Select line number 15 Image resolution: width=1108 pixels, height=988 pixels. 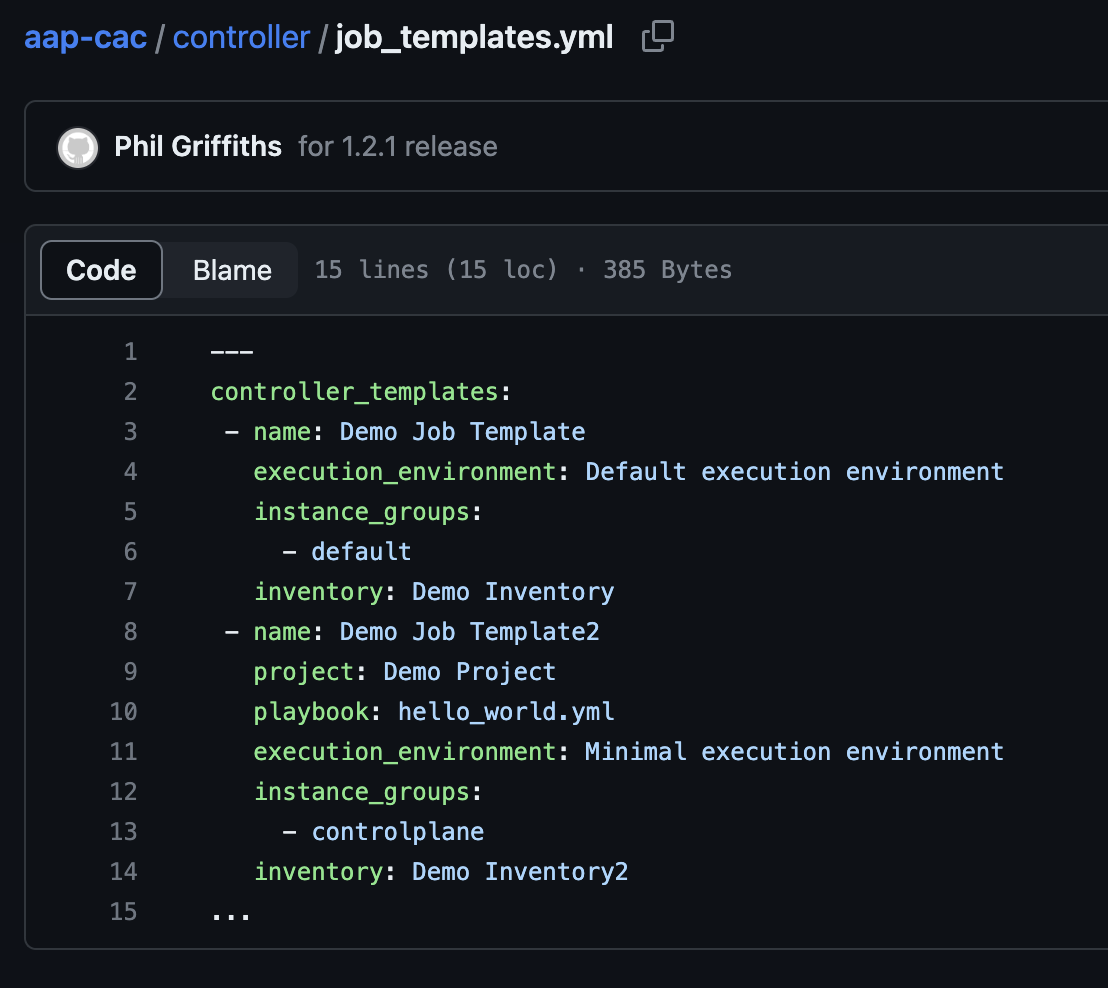coord(124,912)
